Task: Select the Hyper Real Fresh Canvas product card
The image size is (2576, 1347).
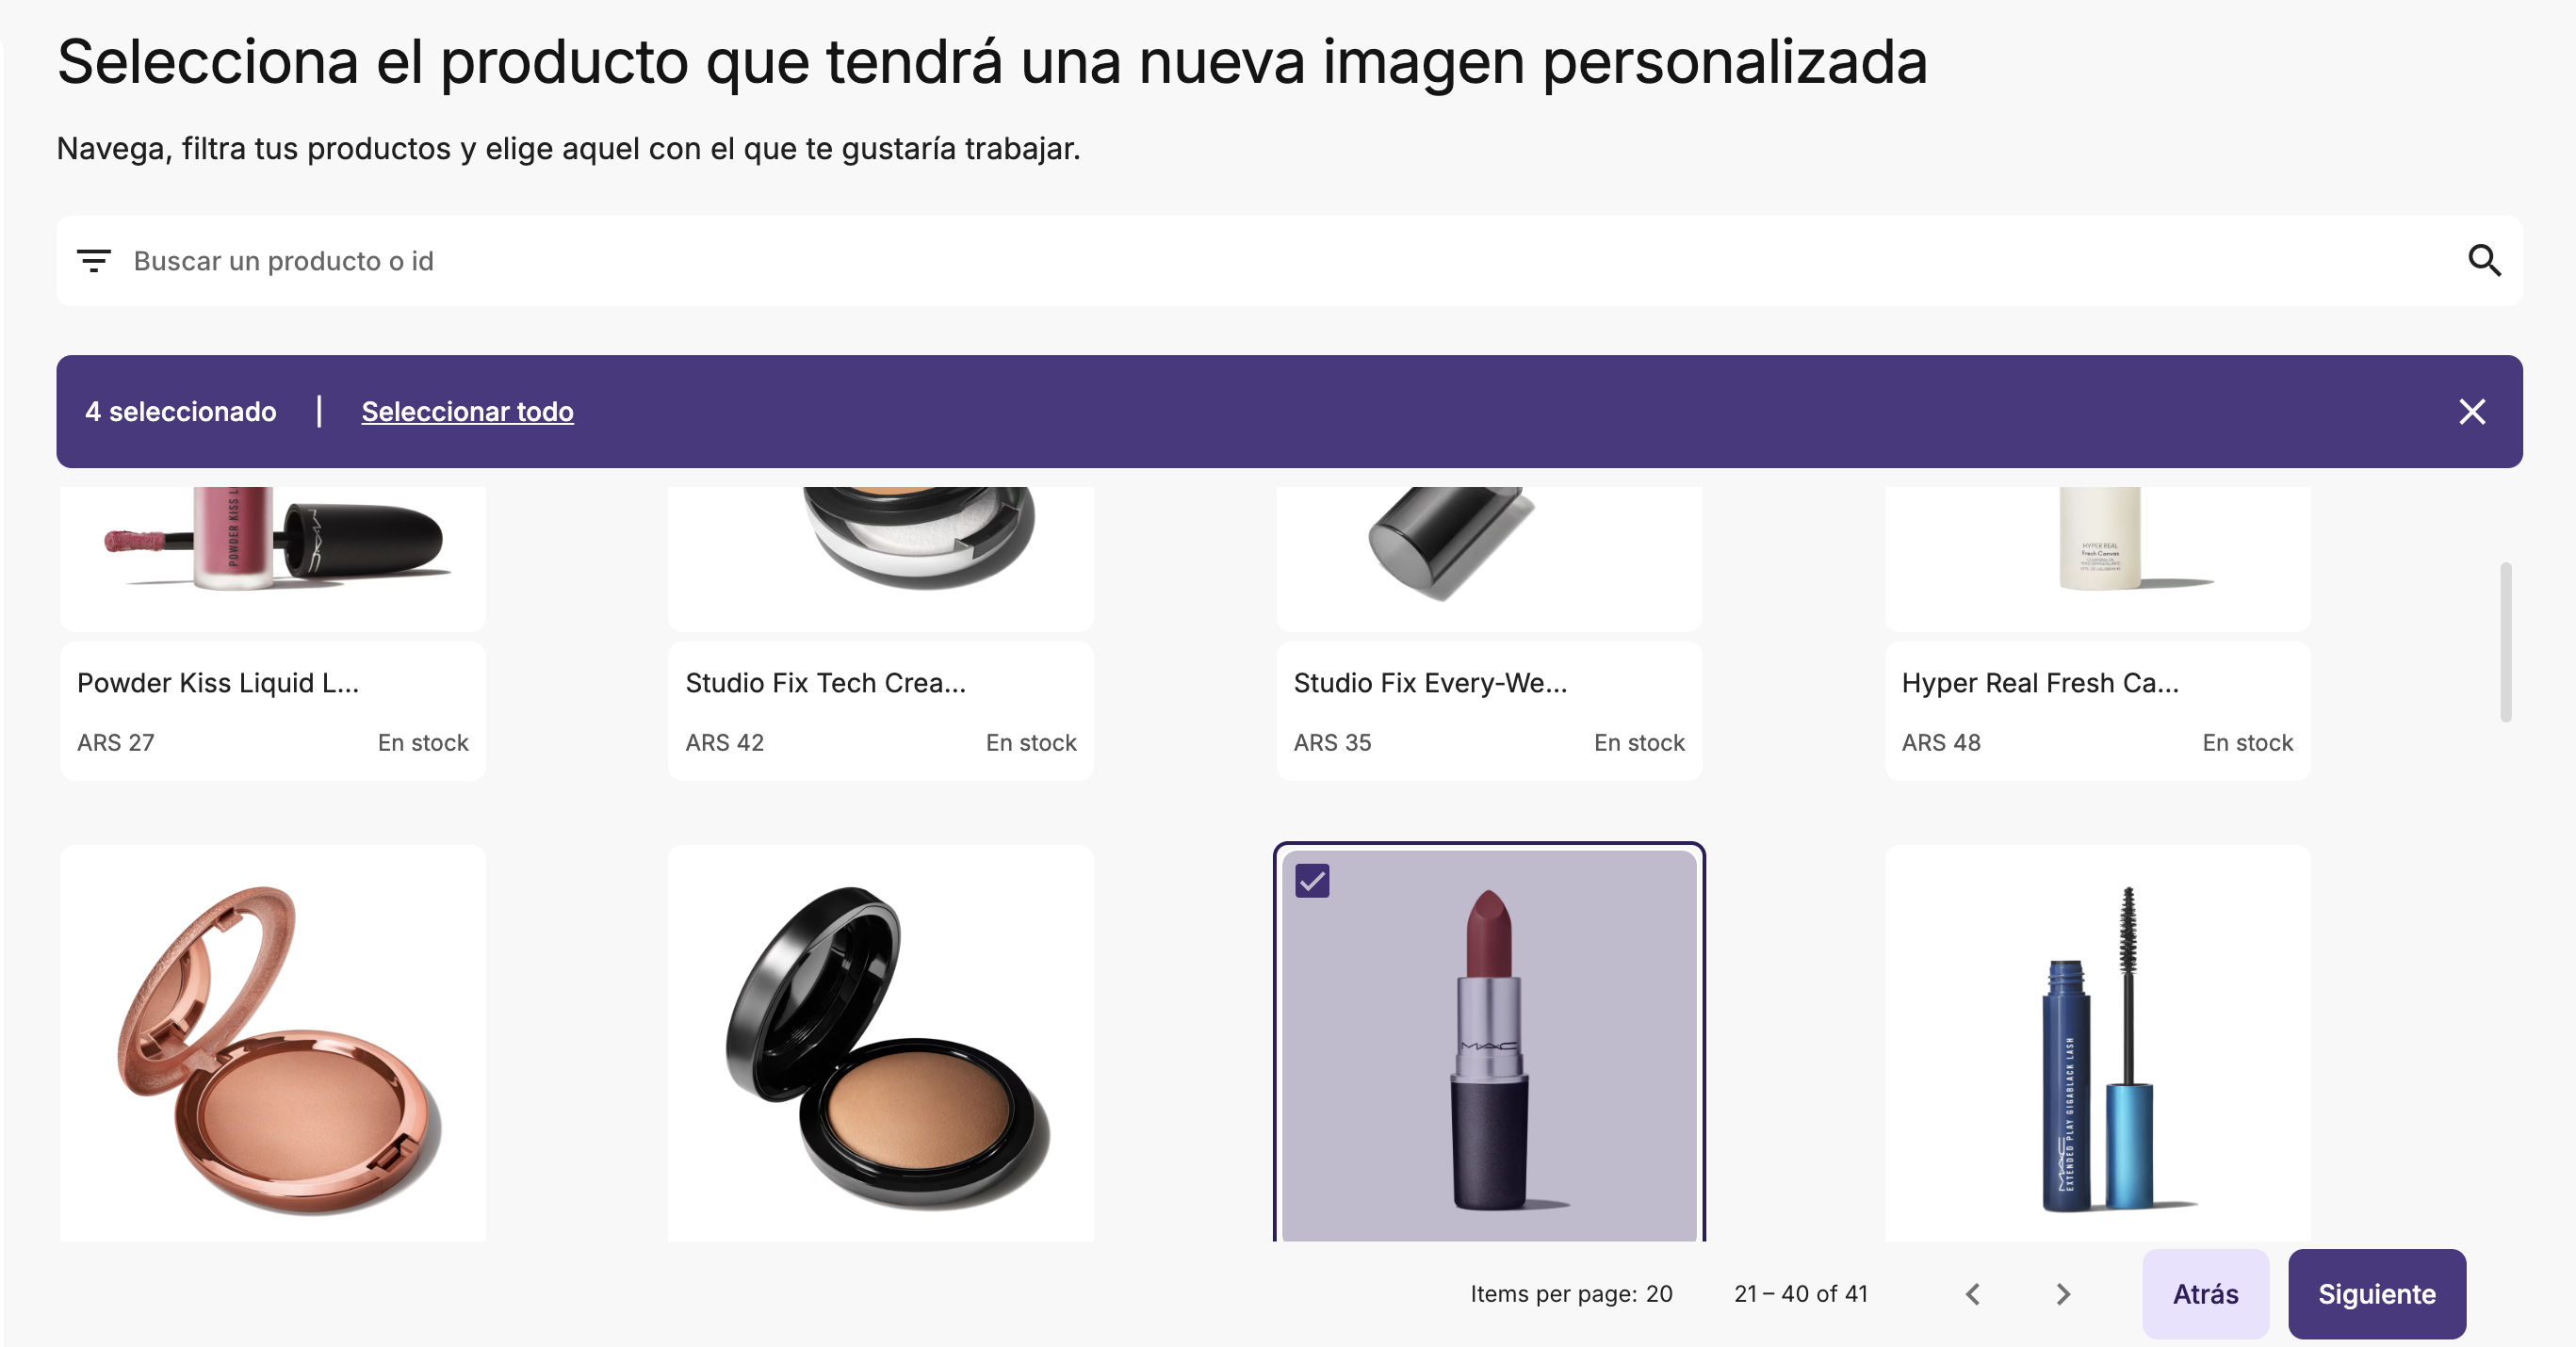Action: [2097, 634]
